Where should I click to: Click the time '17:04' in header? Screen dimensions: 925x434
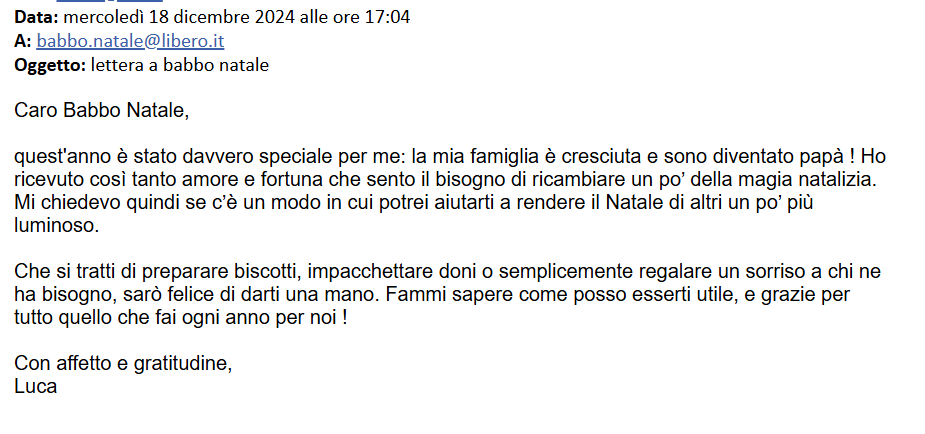[389, 18]
